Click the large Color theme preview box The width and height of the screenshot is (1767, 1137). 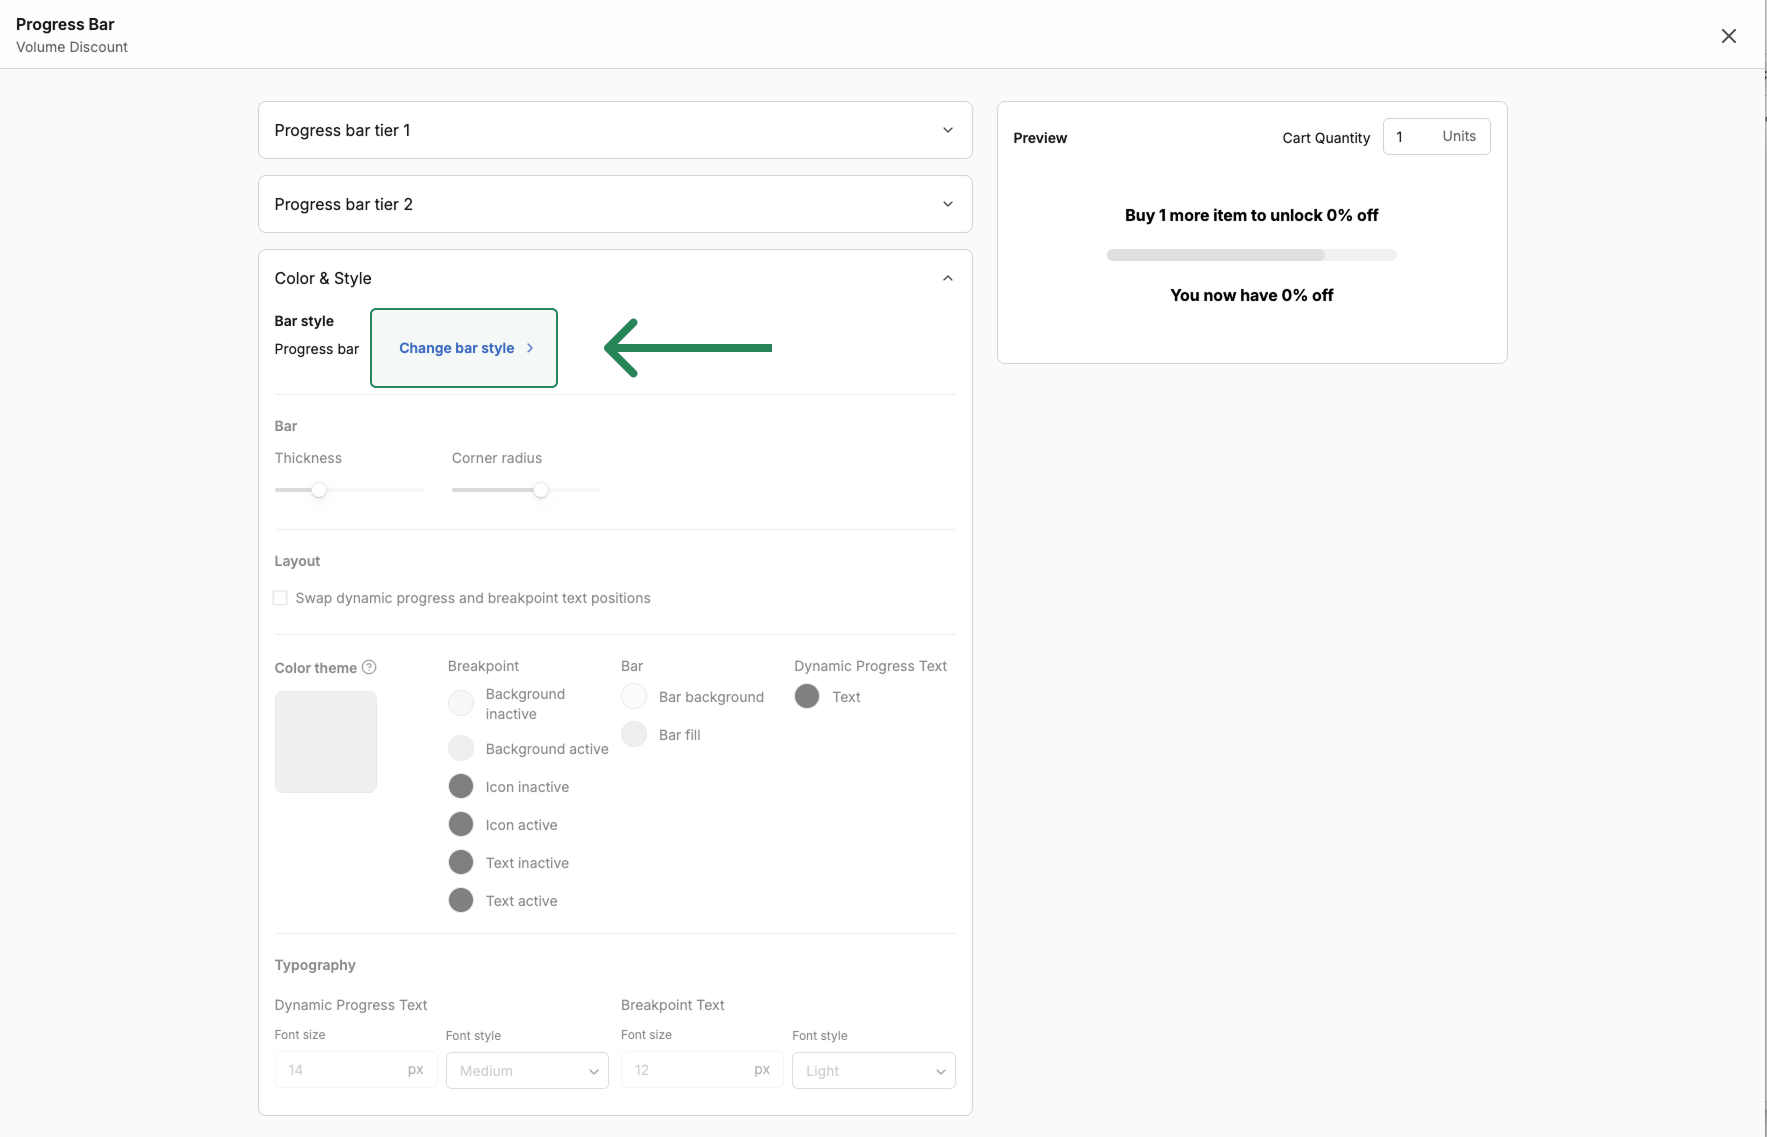point(326,742)
